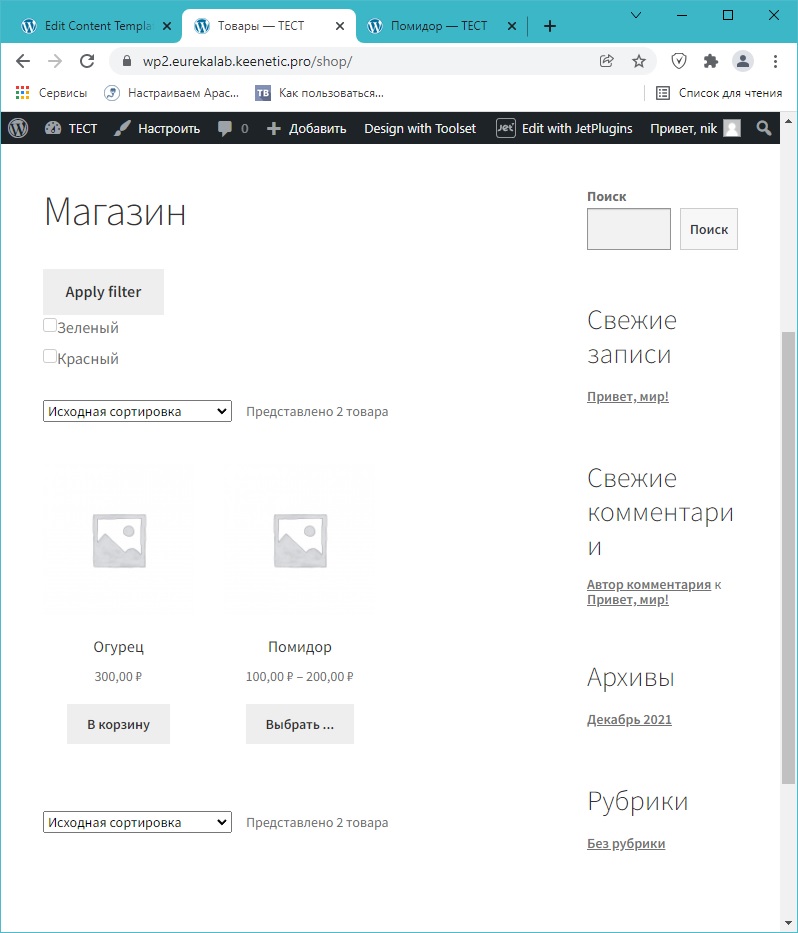Click the Помидор product thumbnail image
The height and width of the screenshot is (933, 798).
300,540
